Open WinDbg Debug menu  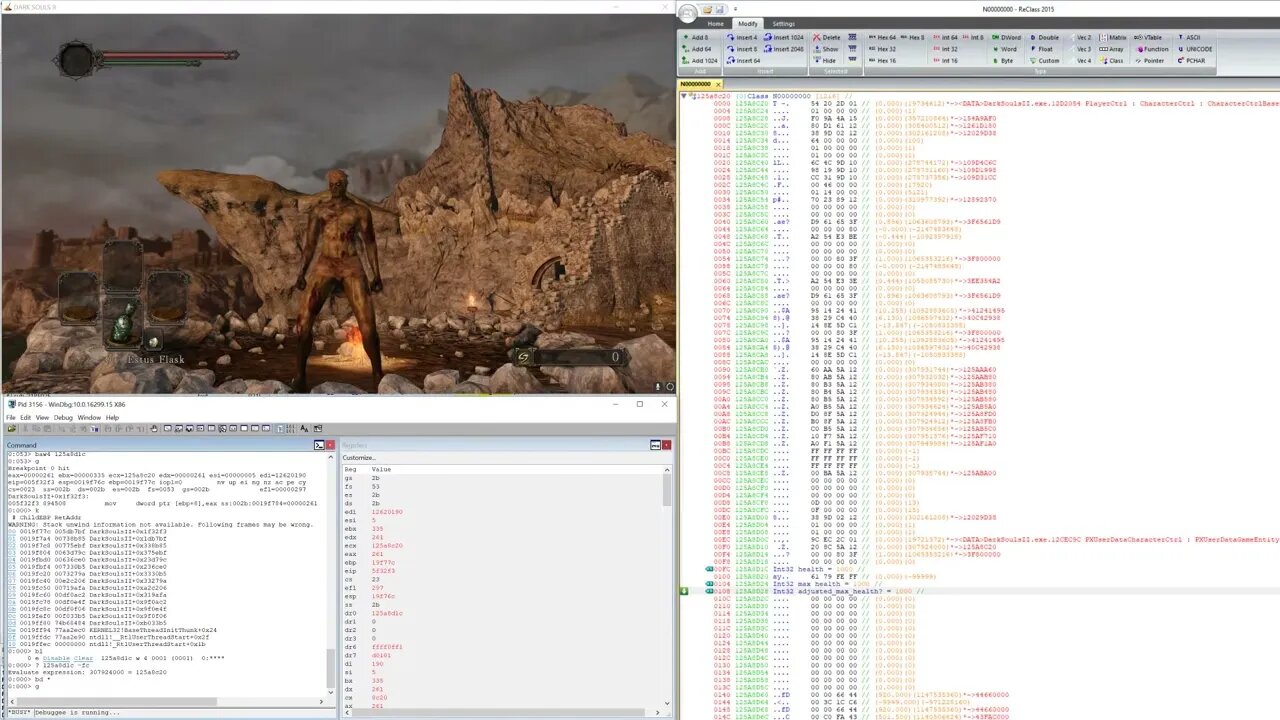point(63,417)
